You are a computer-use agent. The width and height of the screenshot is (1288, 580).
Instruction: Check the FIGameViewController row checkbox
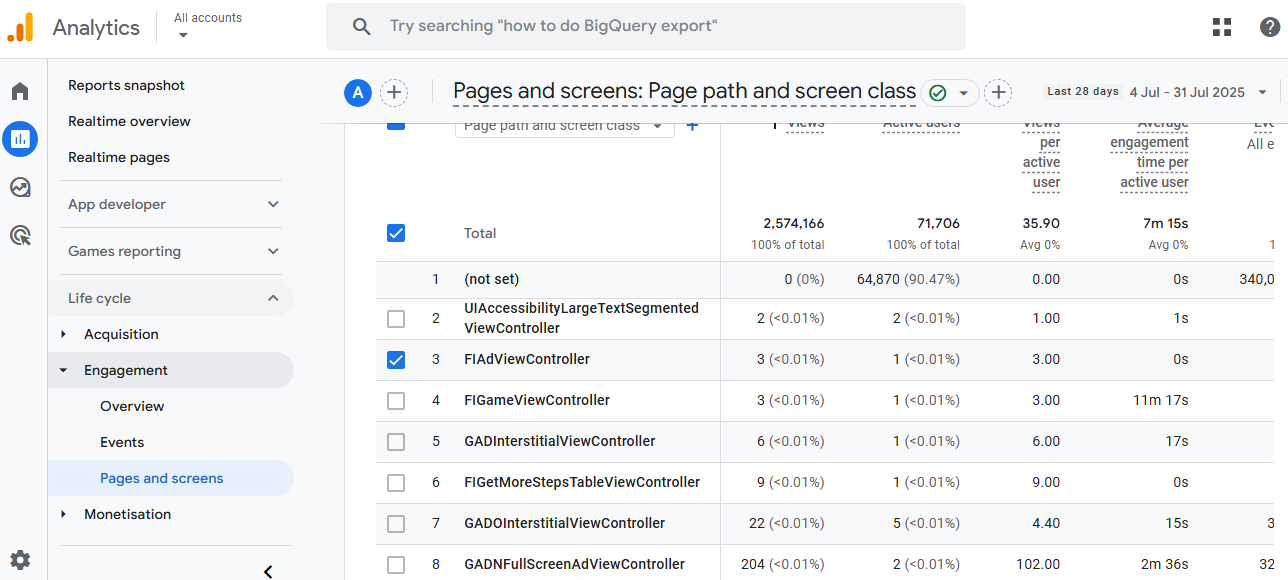tap(396, 401)
